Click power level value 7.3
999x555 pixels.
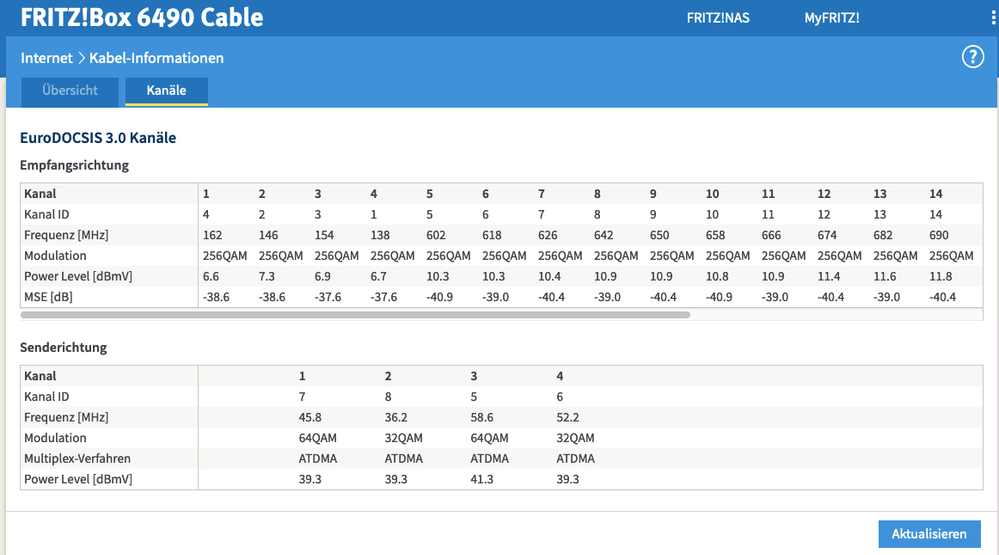pos(267,277)
